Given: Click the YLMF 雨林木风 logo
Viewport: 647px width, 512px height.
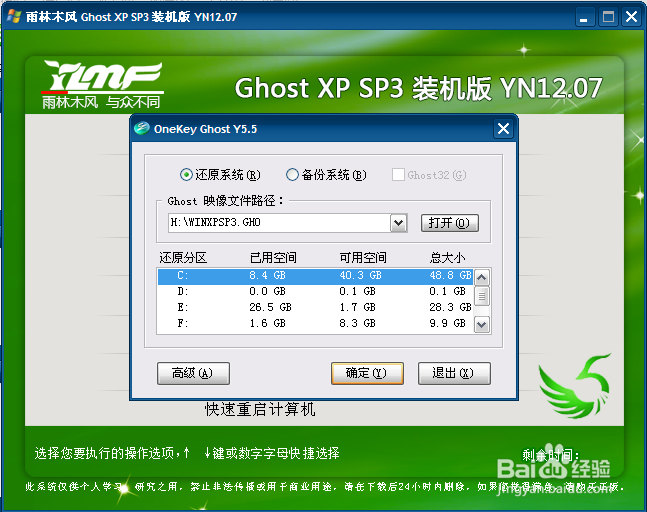Looking at the screenshot, I should click(103, 85).
